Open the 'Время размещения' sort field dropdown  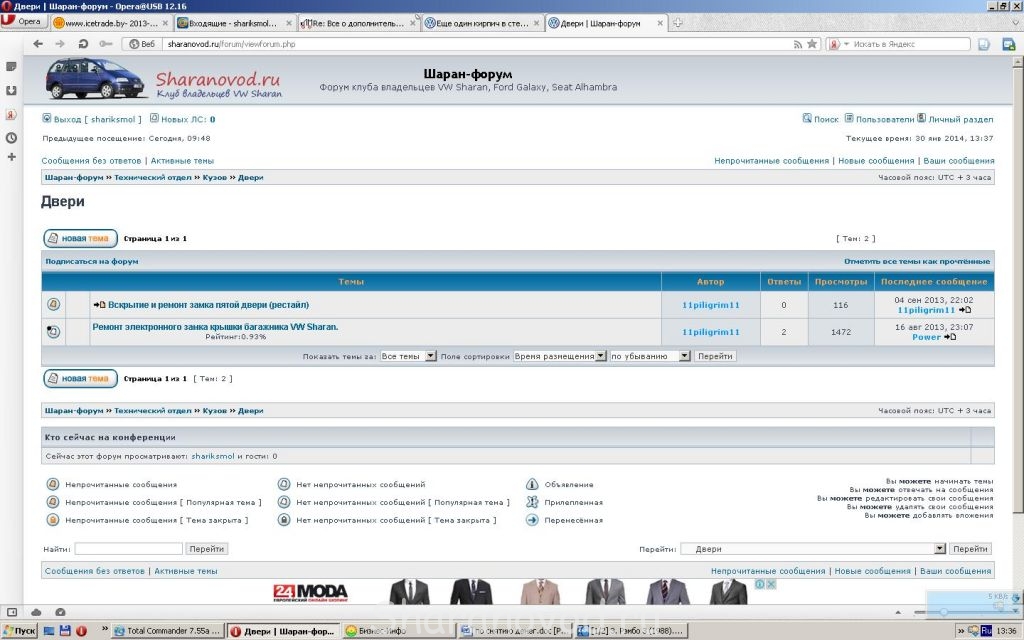(601, 356)
